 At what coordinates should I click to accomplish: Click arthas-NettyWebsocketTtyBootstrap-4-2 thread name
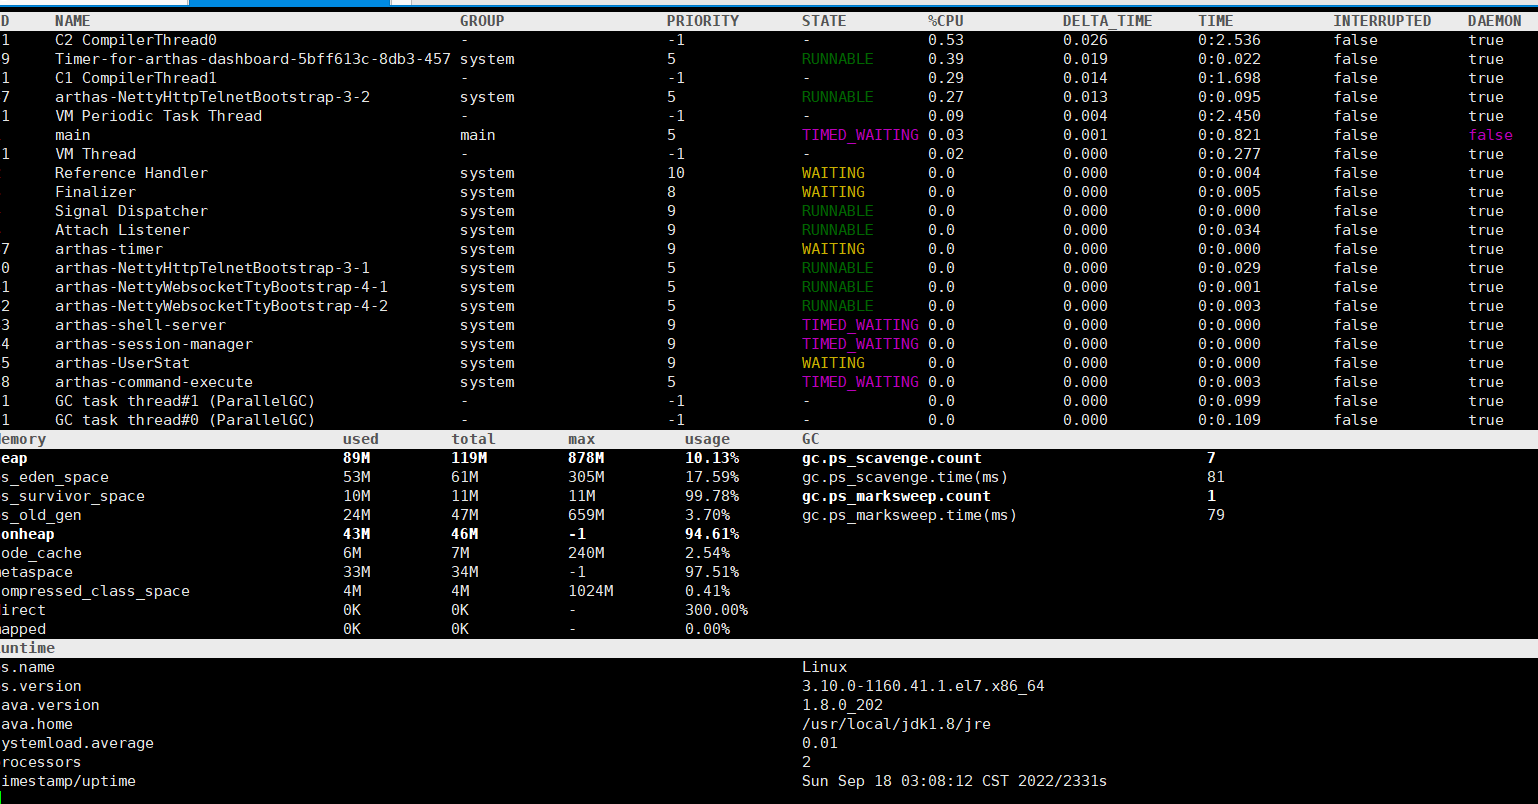[221, 306]
